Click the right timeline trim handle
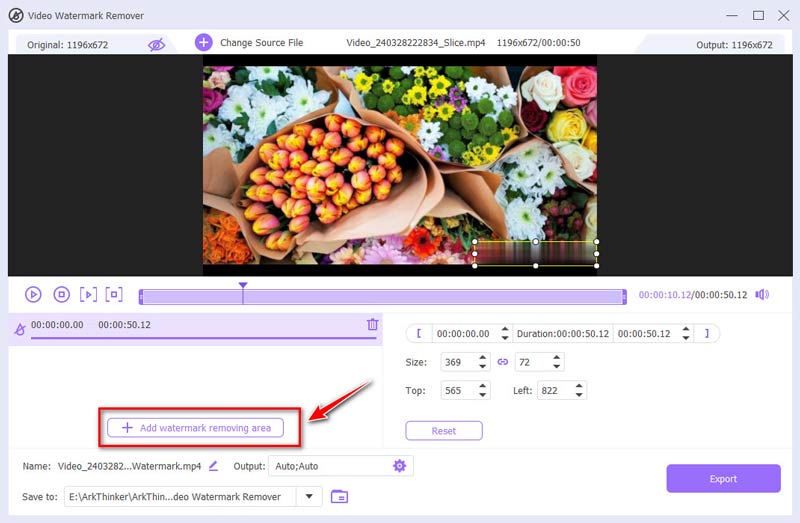Screen dimensions: 800x523 tap(624, 297)
